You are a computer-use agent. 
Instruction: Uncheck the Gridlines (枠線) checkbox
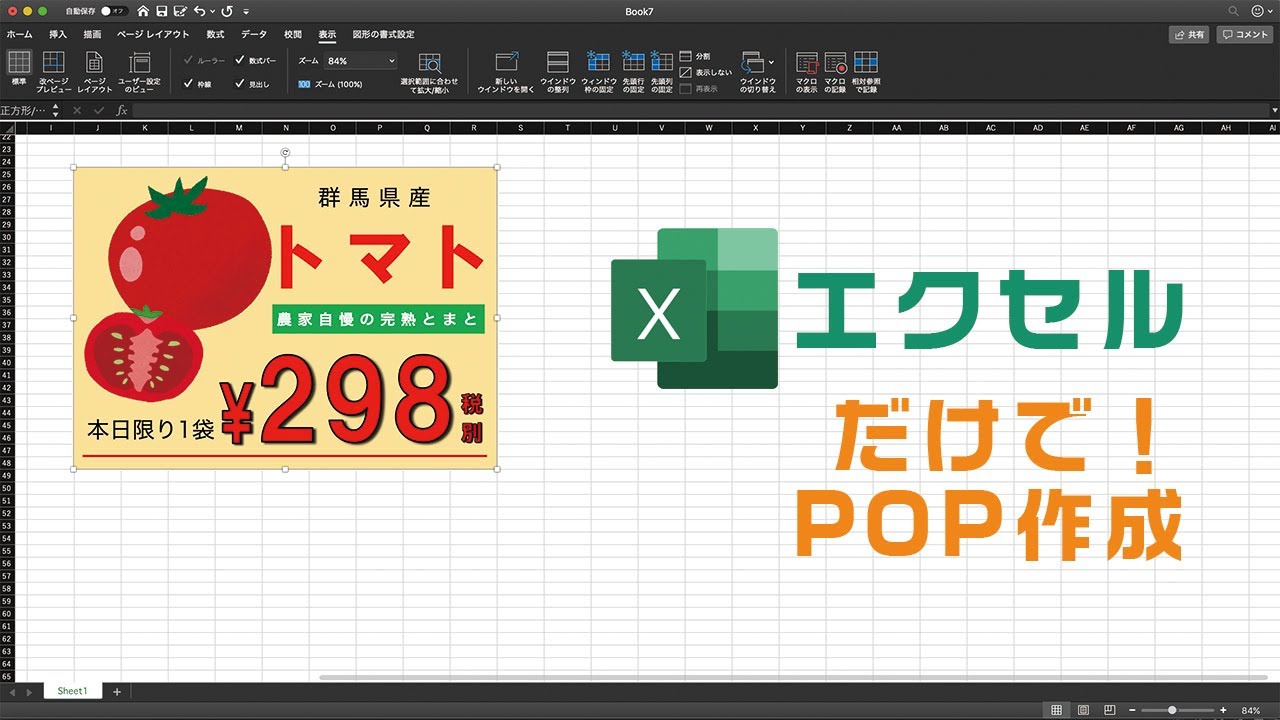189,84
